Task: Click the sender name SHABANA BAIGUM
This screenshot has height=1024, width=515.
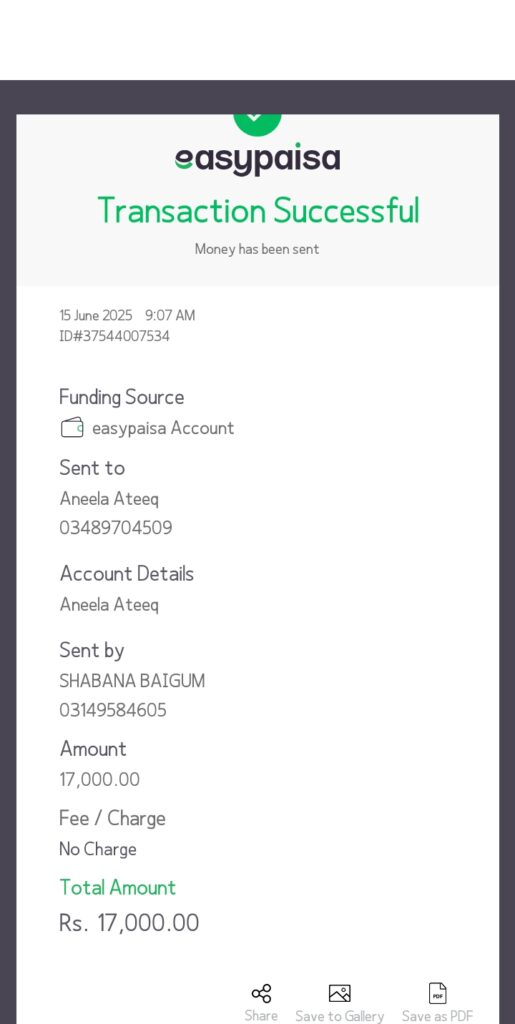Action: (x=133, y=680)
